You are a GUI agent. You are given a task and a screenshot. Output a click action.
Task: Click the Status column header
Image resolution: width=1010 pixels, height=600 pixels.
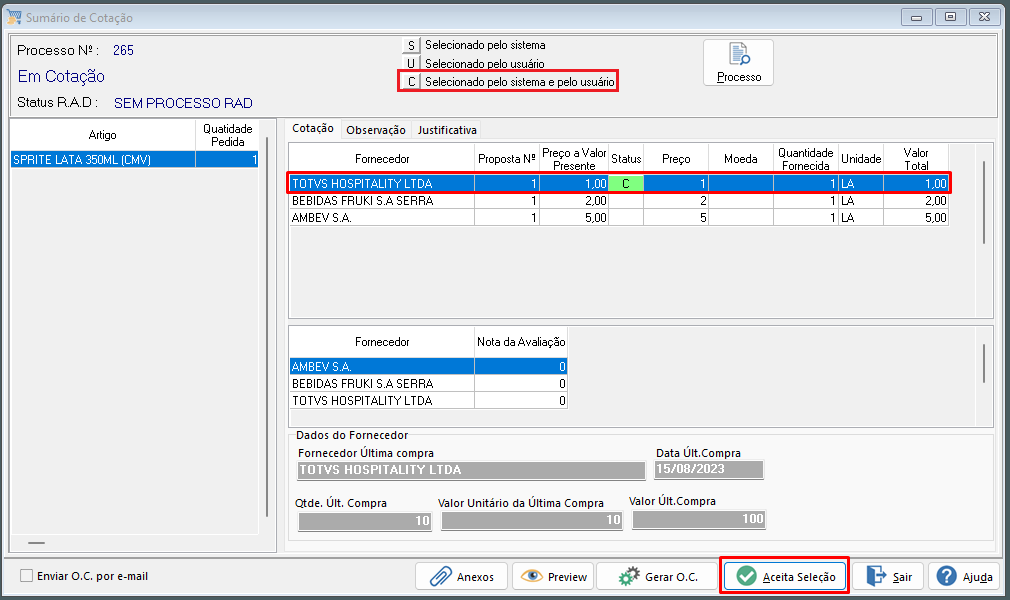[626, 159]
